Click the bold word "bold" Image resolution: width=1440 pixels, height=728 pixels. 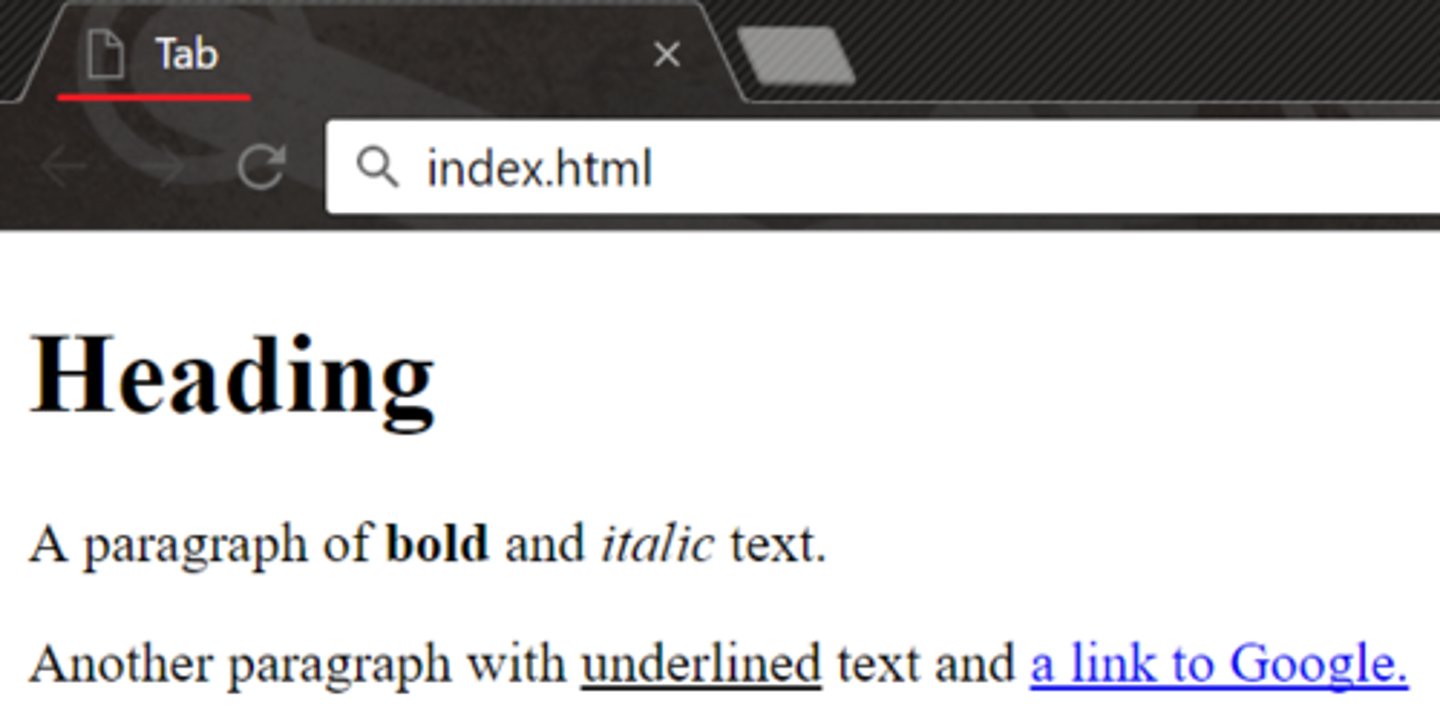[x=438, y=545]
